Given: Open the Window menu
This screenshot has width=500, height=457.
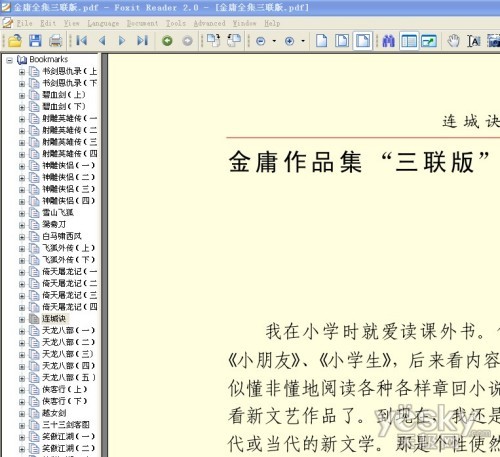Looking at the screenshot, I should click(x=245, y=23).
